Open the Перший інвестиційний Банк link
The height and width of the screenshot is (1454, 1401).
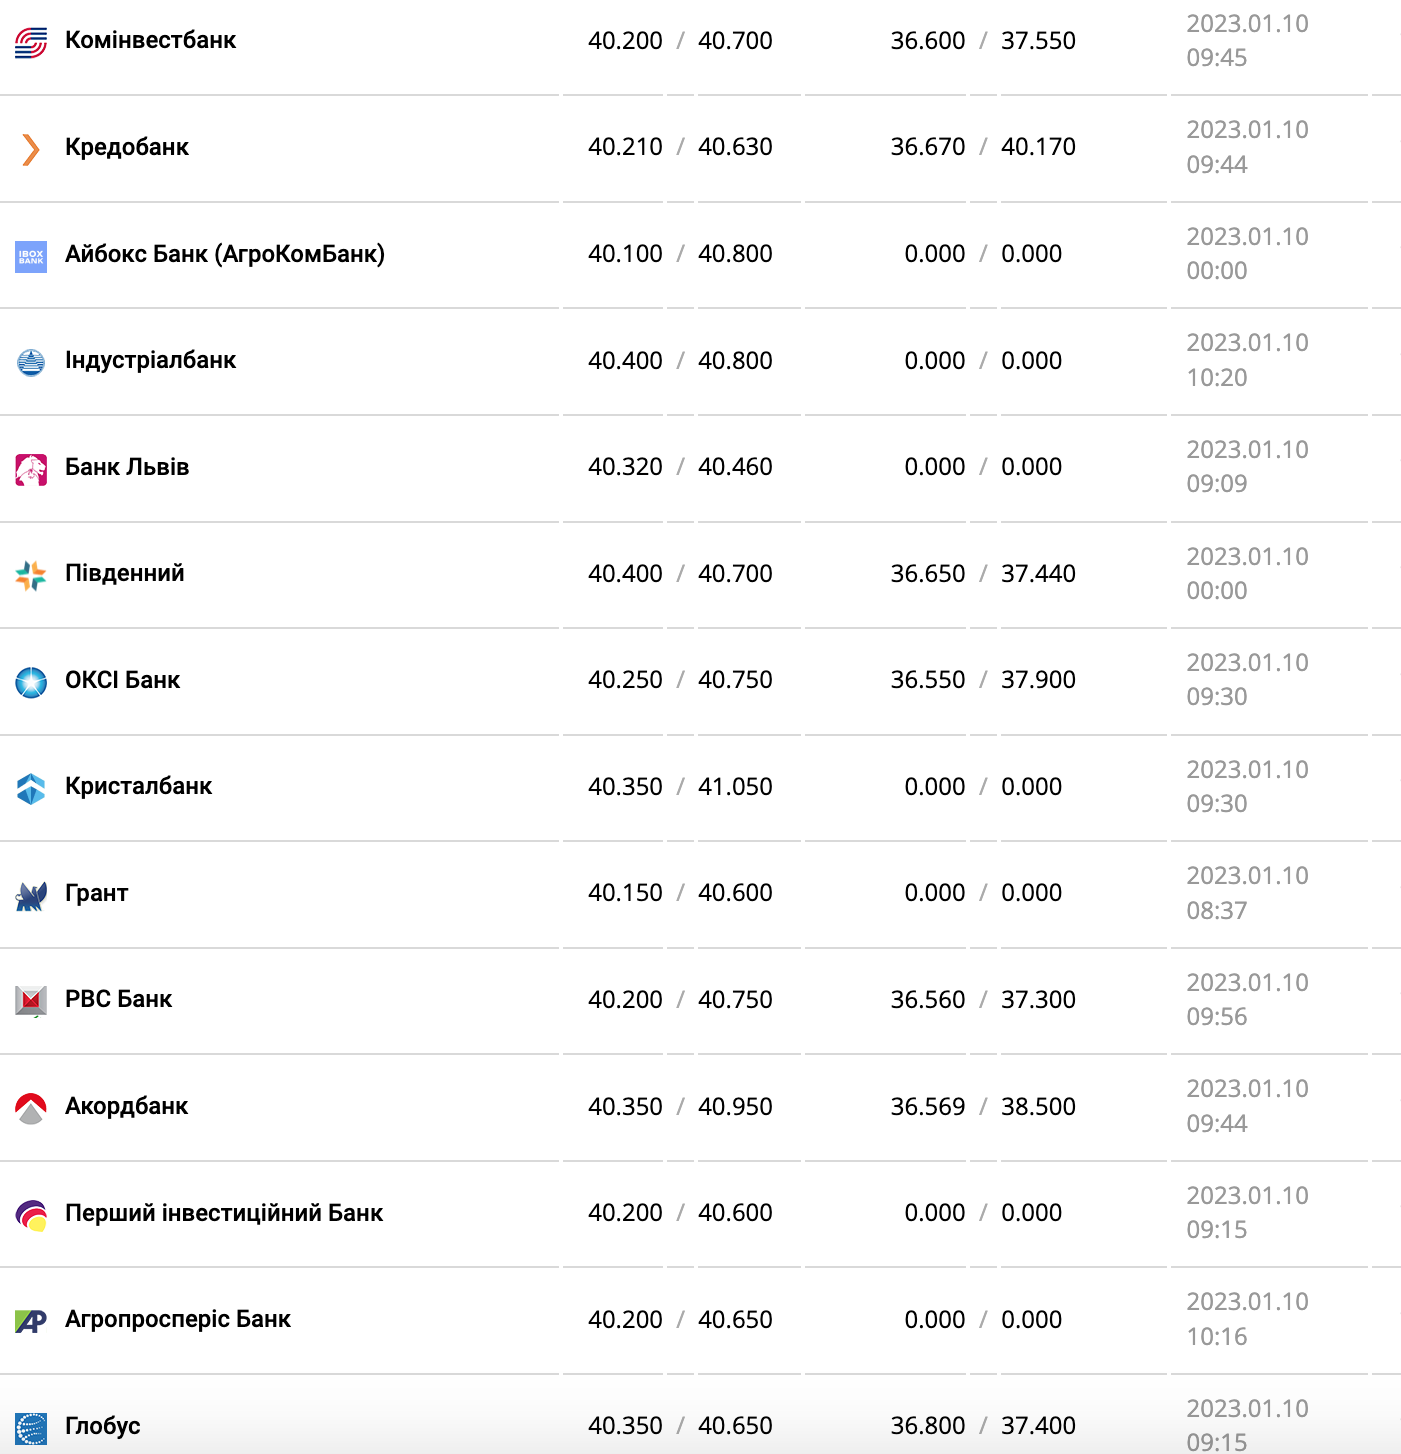pos(224,1213)
